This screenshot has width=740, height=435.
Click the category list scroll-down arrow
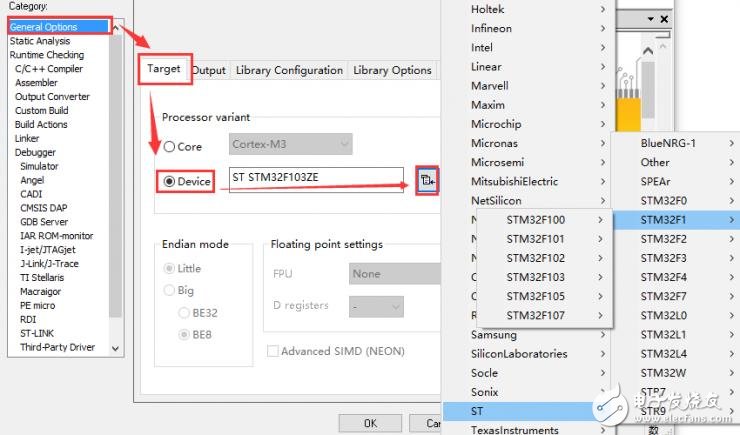(x=116, y=349)
